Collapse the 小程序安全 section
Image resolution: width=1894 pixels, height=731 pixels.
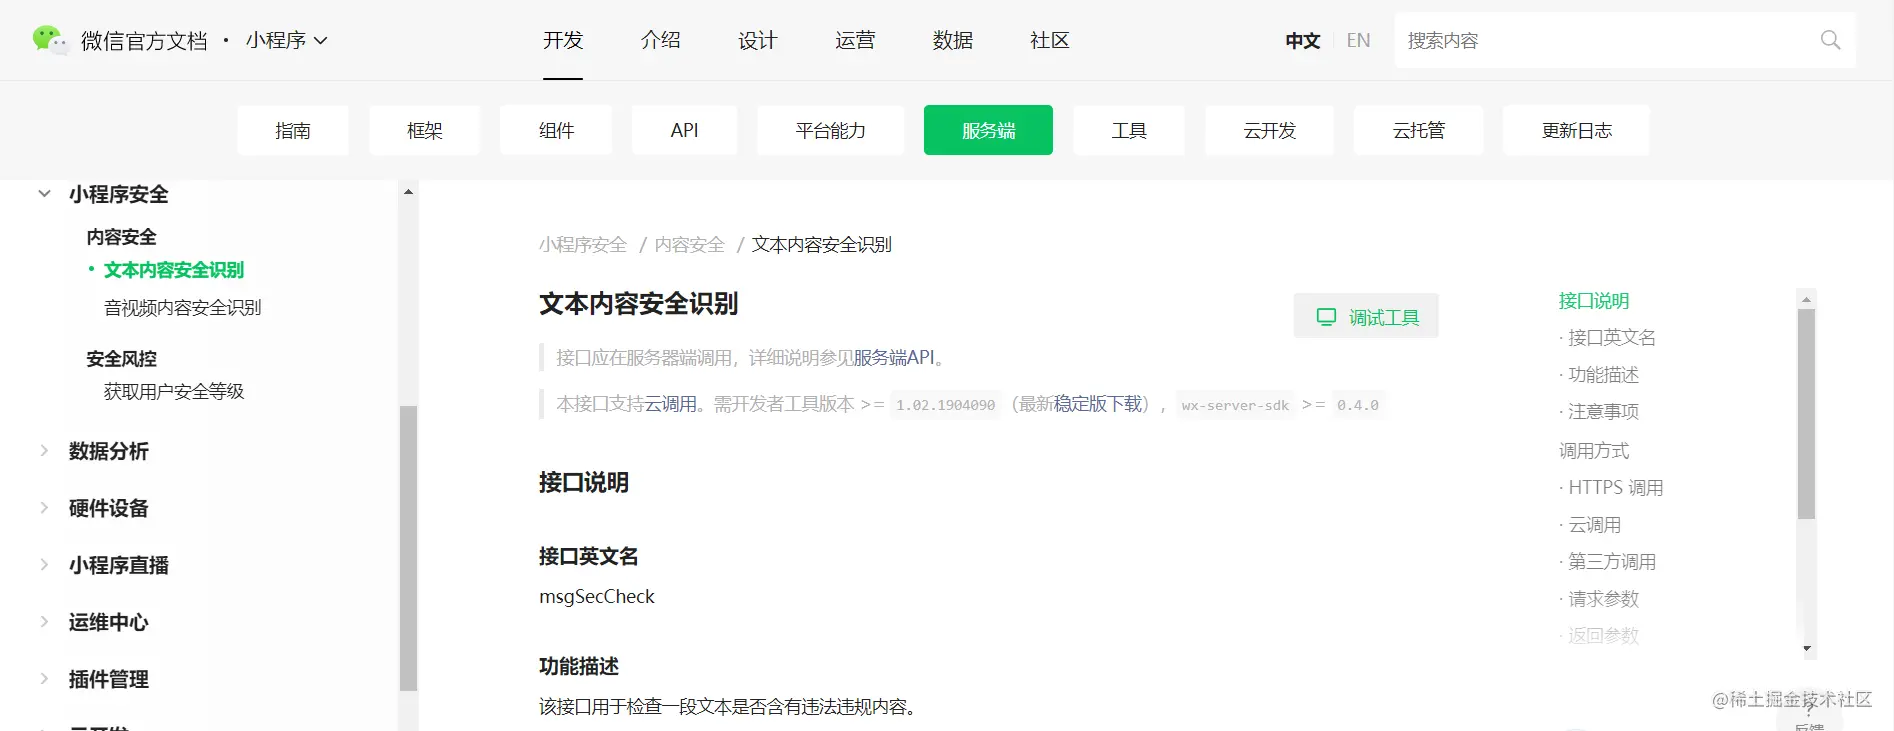click(44, 194)
